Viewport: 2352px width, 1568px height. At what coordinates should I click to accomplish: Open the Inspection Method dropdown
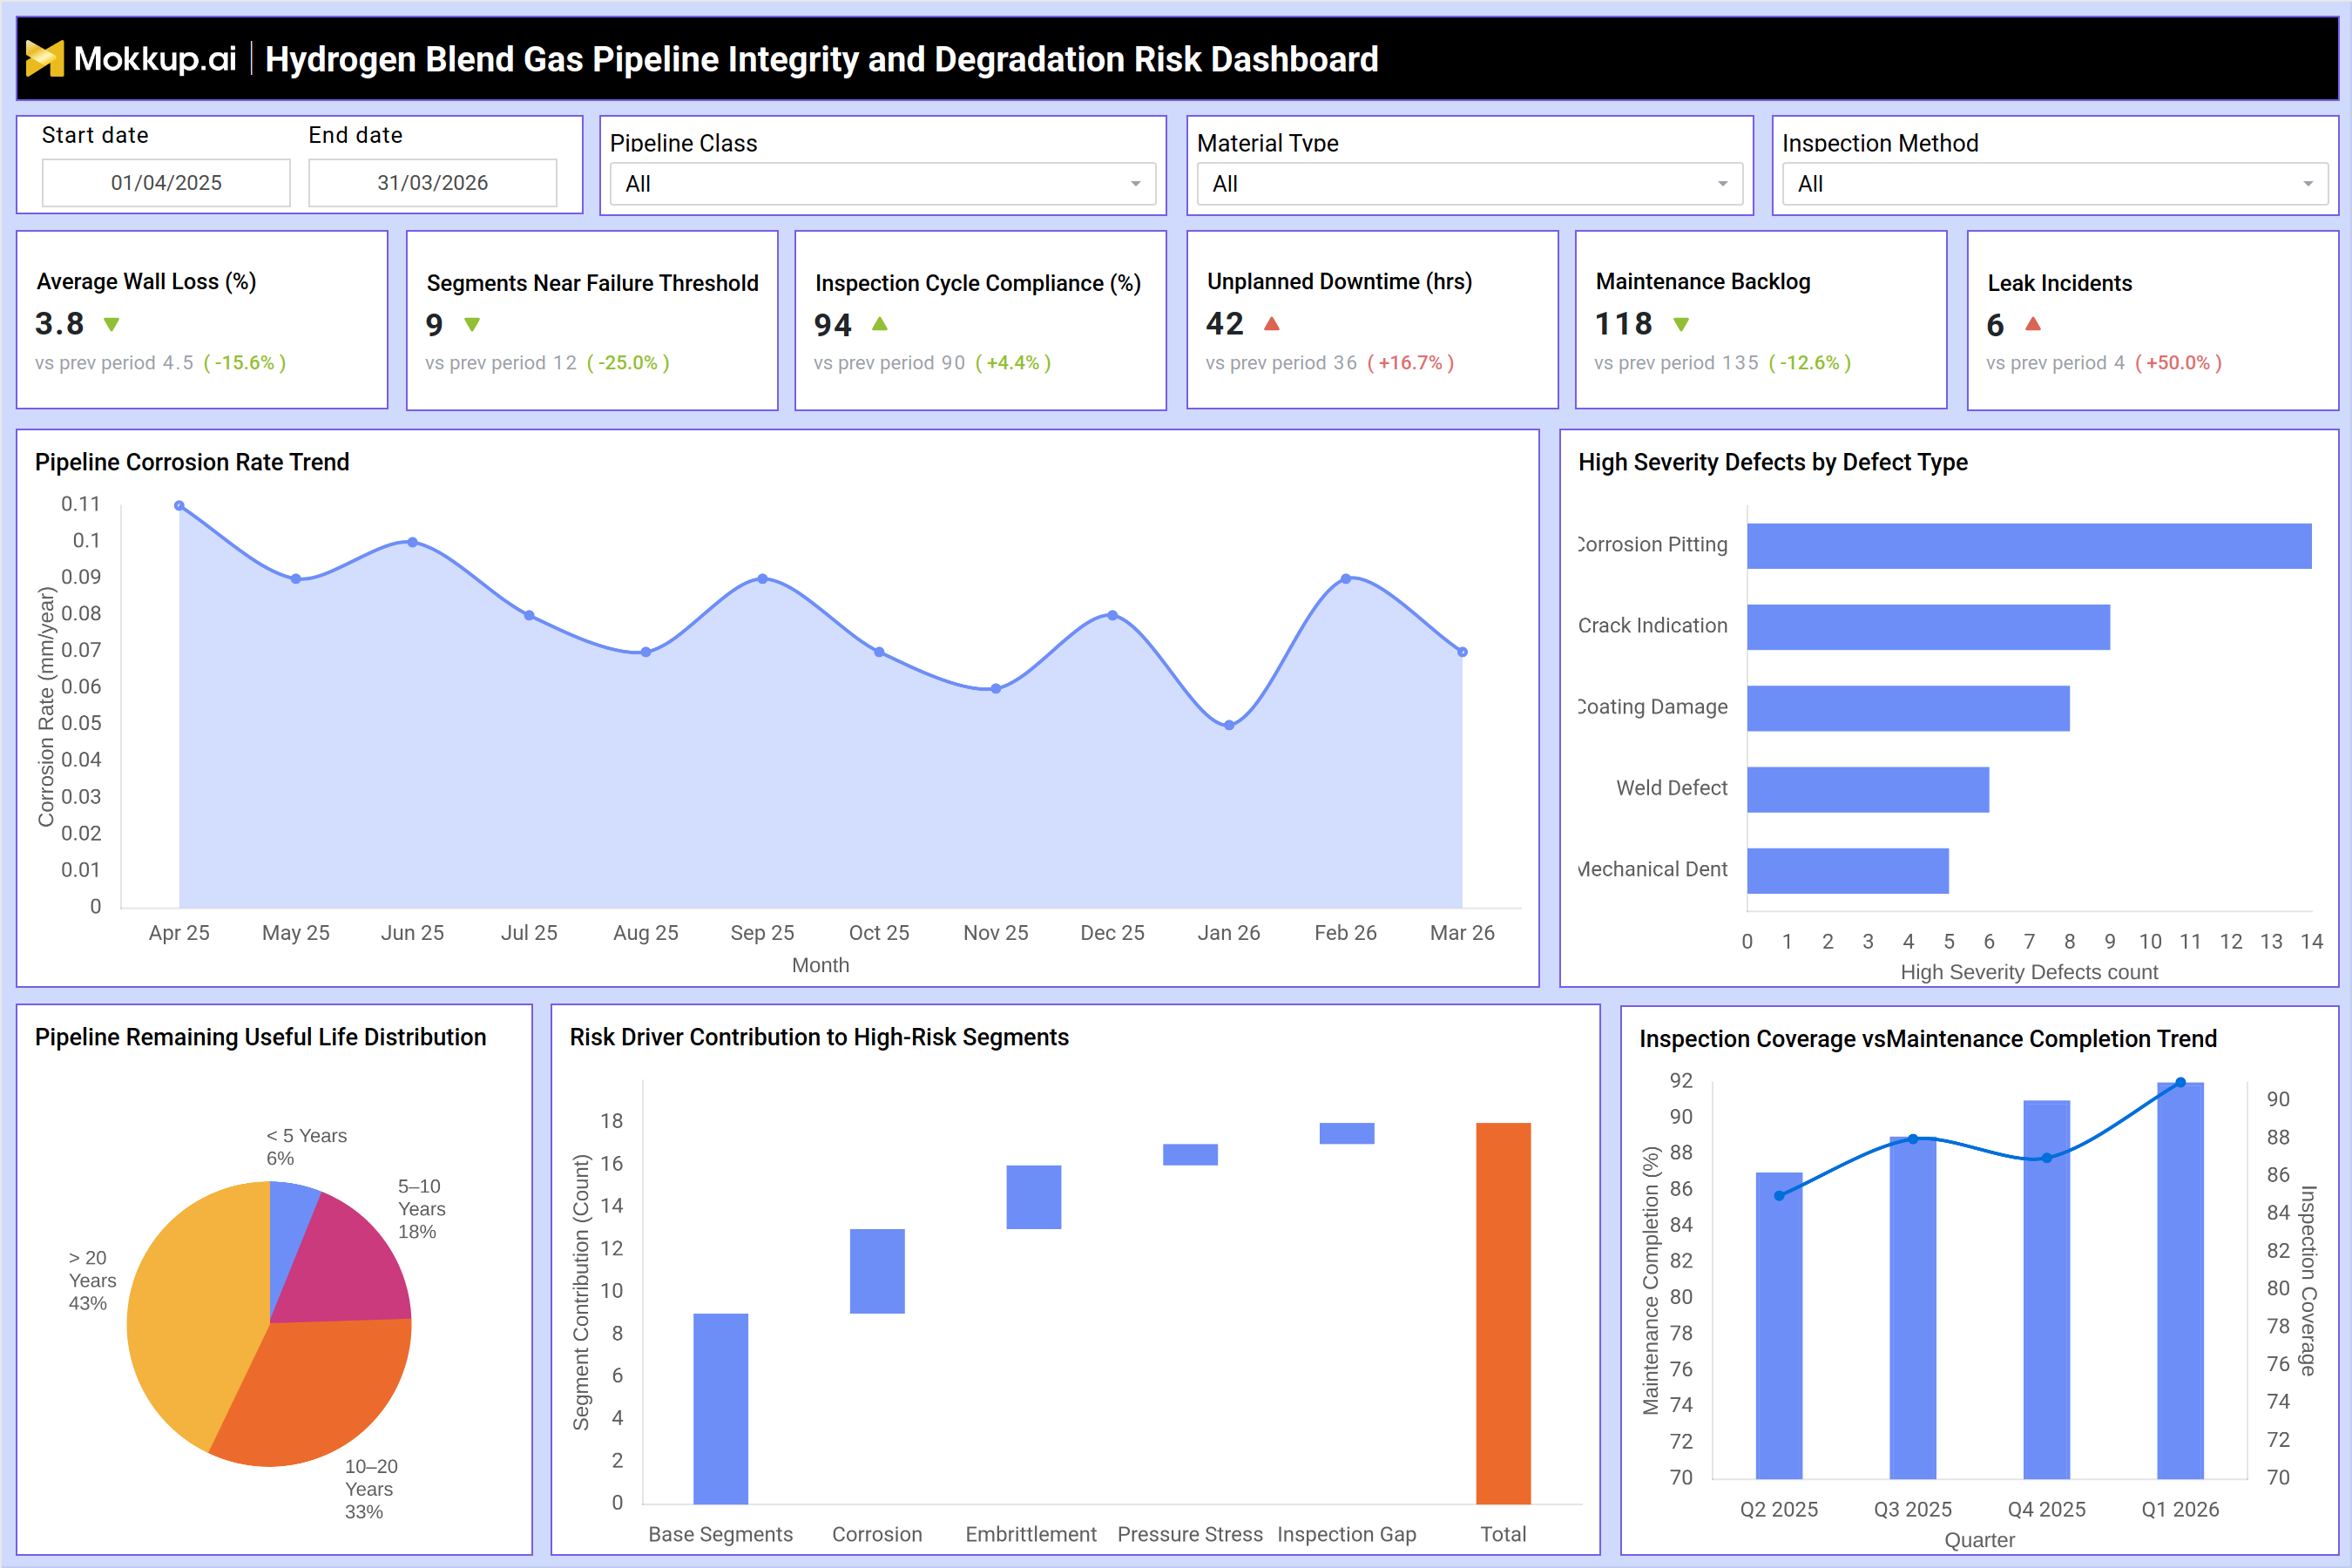2055,184
